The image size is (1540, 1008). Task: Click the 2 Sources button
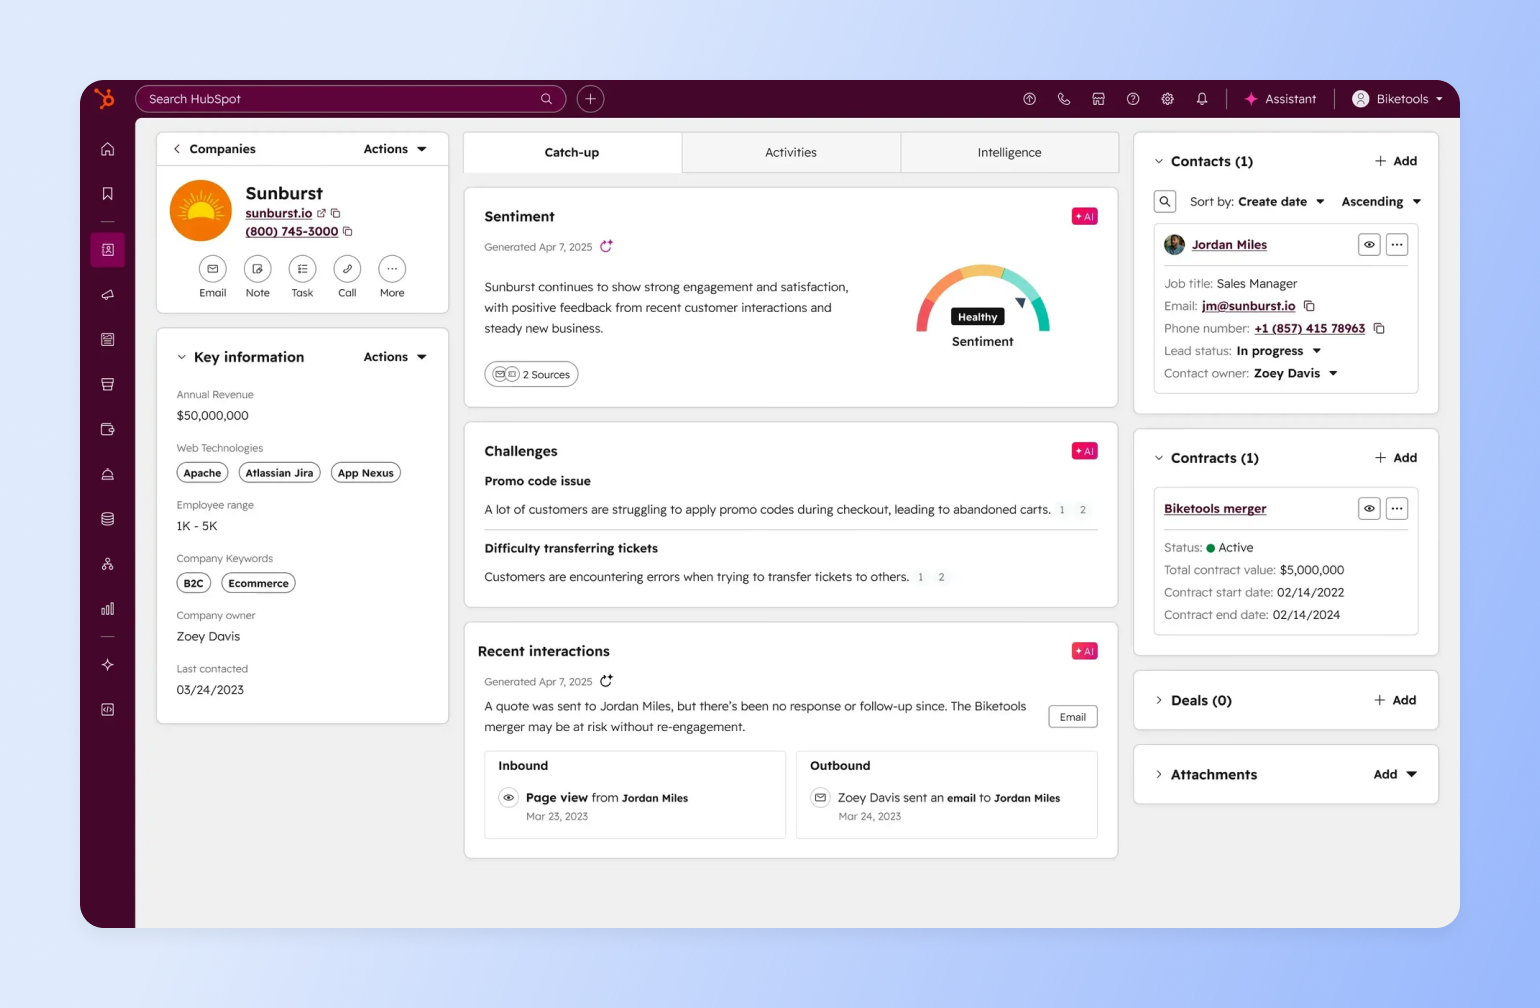tap(532, 374)
